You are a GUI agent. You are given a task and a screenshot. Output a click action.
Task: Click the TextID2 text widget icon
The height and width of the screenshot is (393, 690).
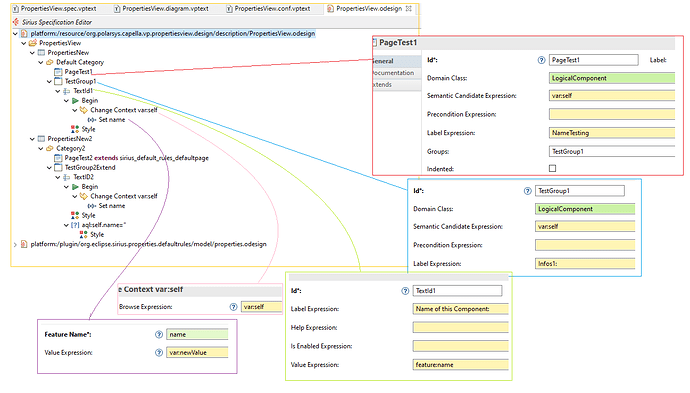[66, 177]
